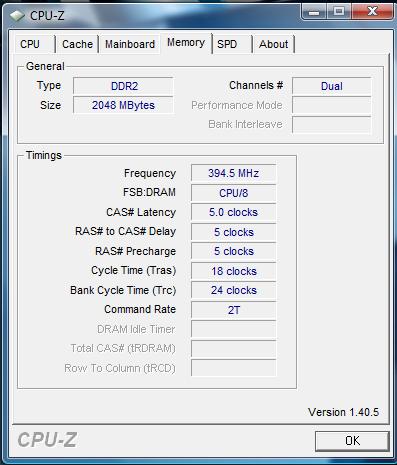Click the Frequency value 394.5 MHz
This screenshot has height=465, width=397.
[x=234, y=173]
